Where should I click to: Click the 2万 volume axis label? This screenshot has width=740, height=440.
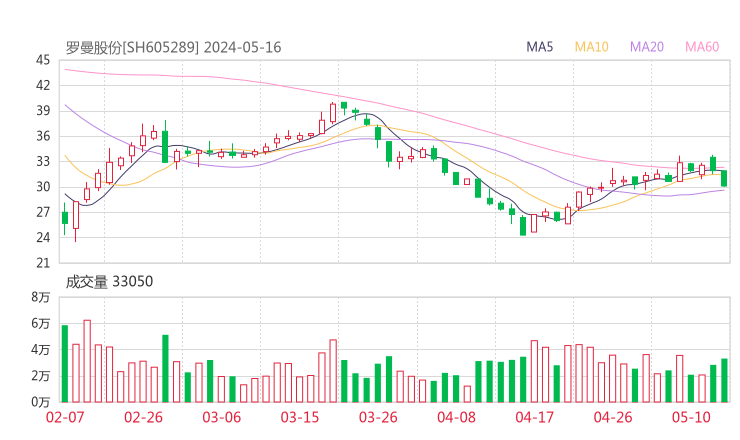coord(41,376)
